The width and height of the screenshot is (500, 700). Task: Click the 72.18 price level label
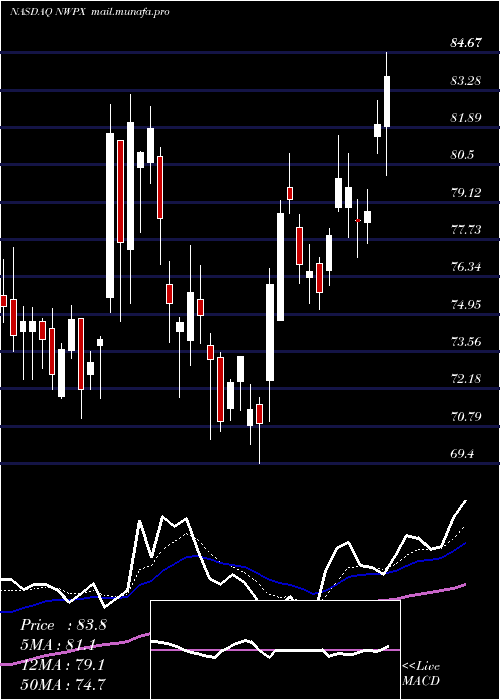(x=466, y=379)
